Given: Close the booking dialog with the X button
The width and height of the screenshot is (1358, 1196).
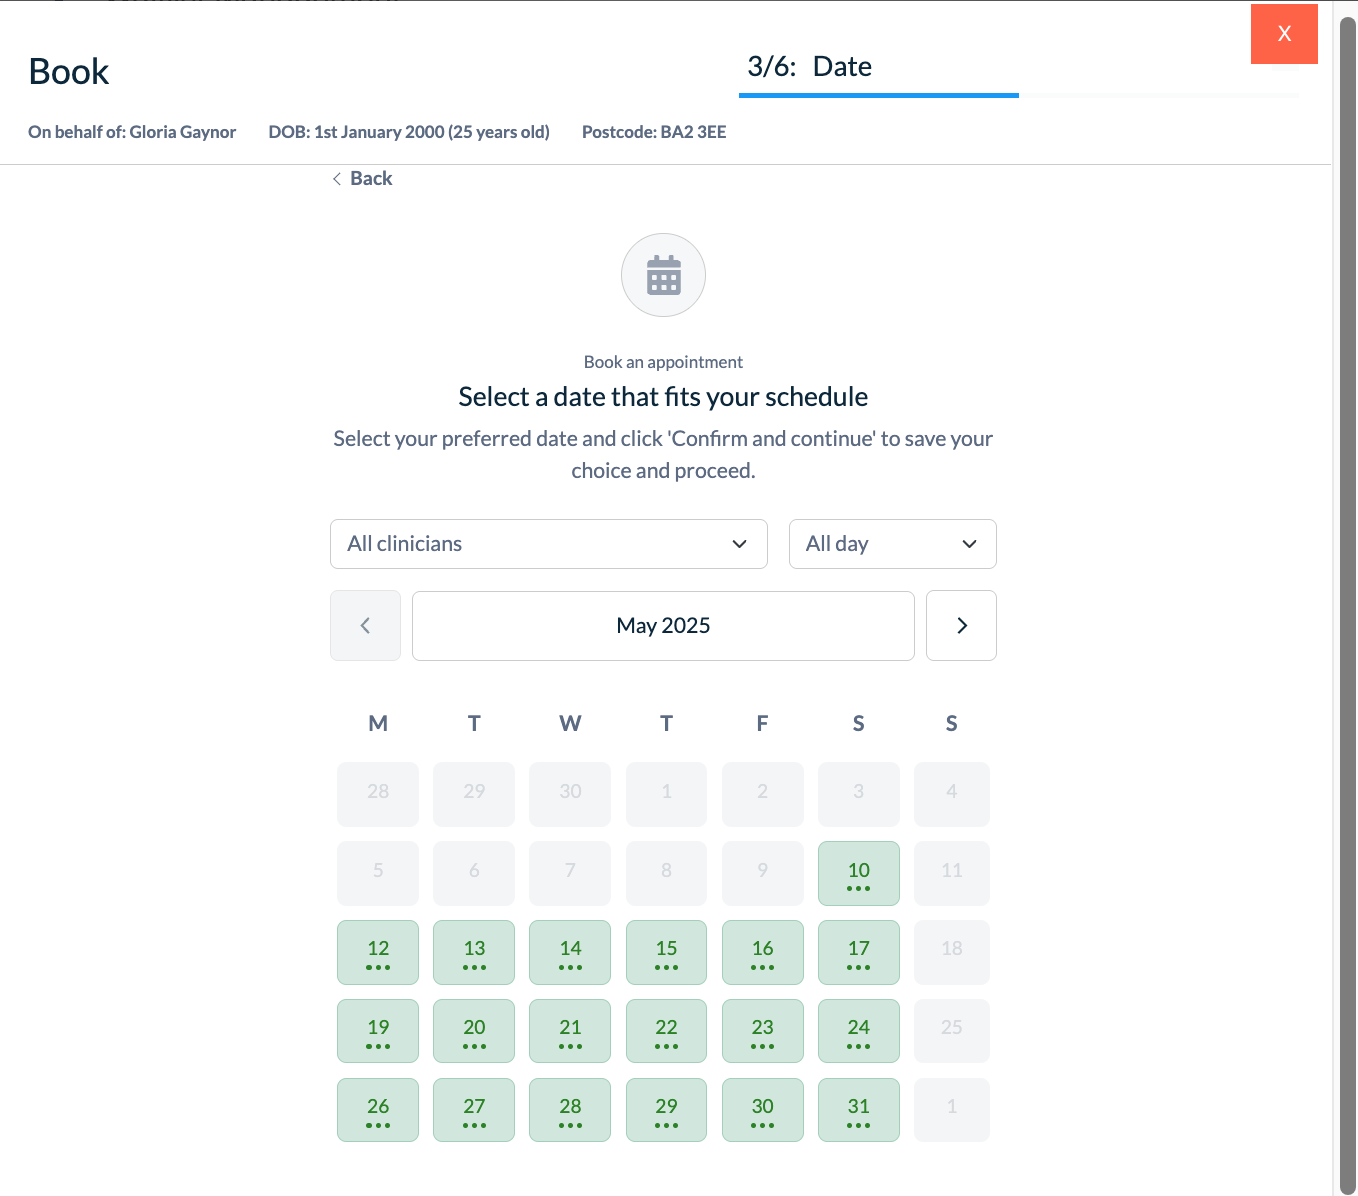Looking at the screenshot, I should (x=1284, y=34).
